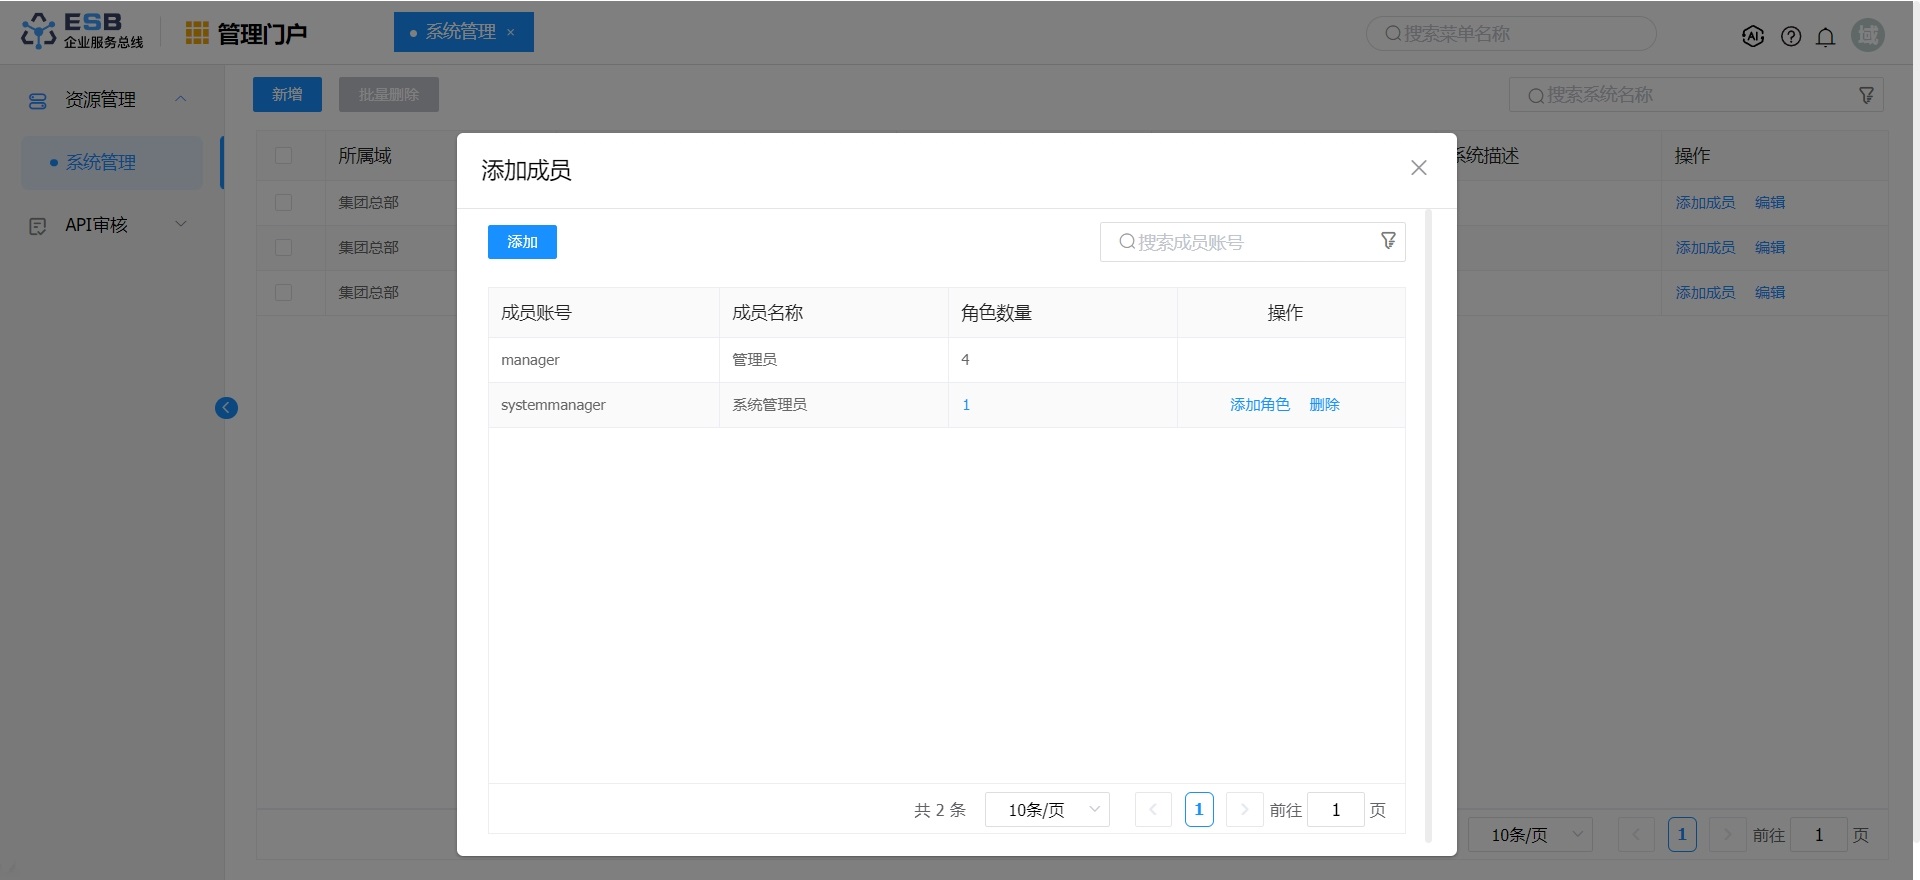Viewport: 1920px width, 880px height.
Task: Click the AI assistant icon in header
Action: coord(1752,37)
